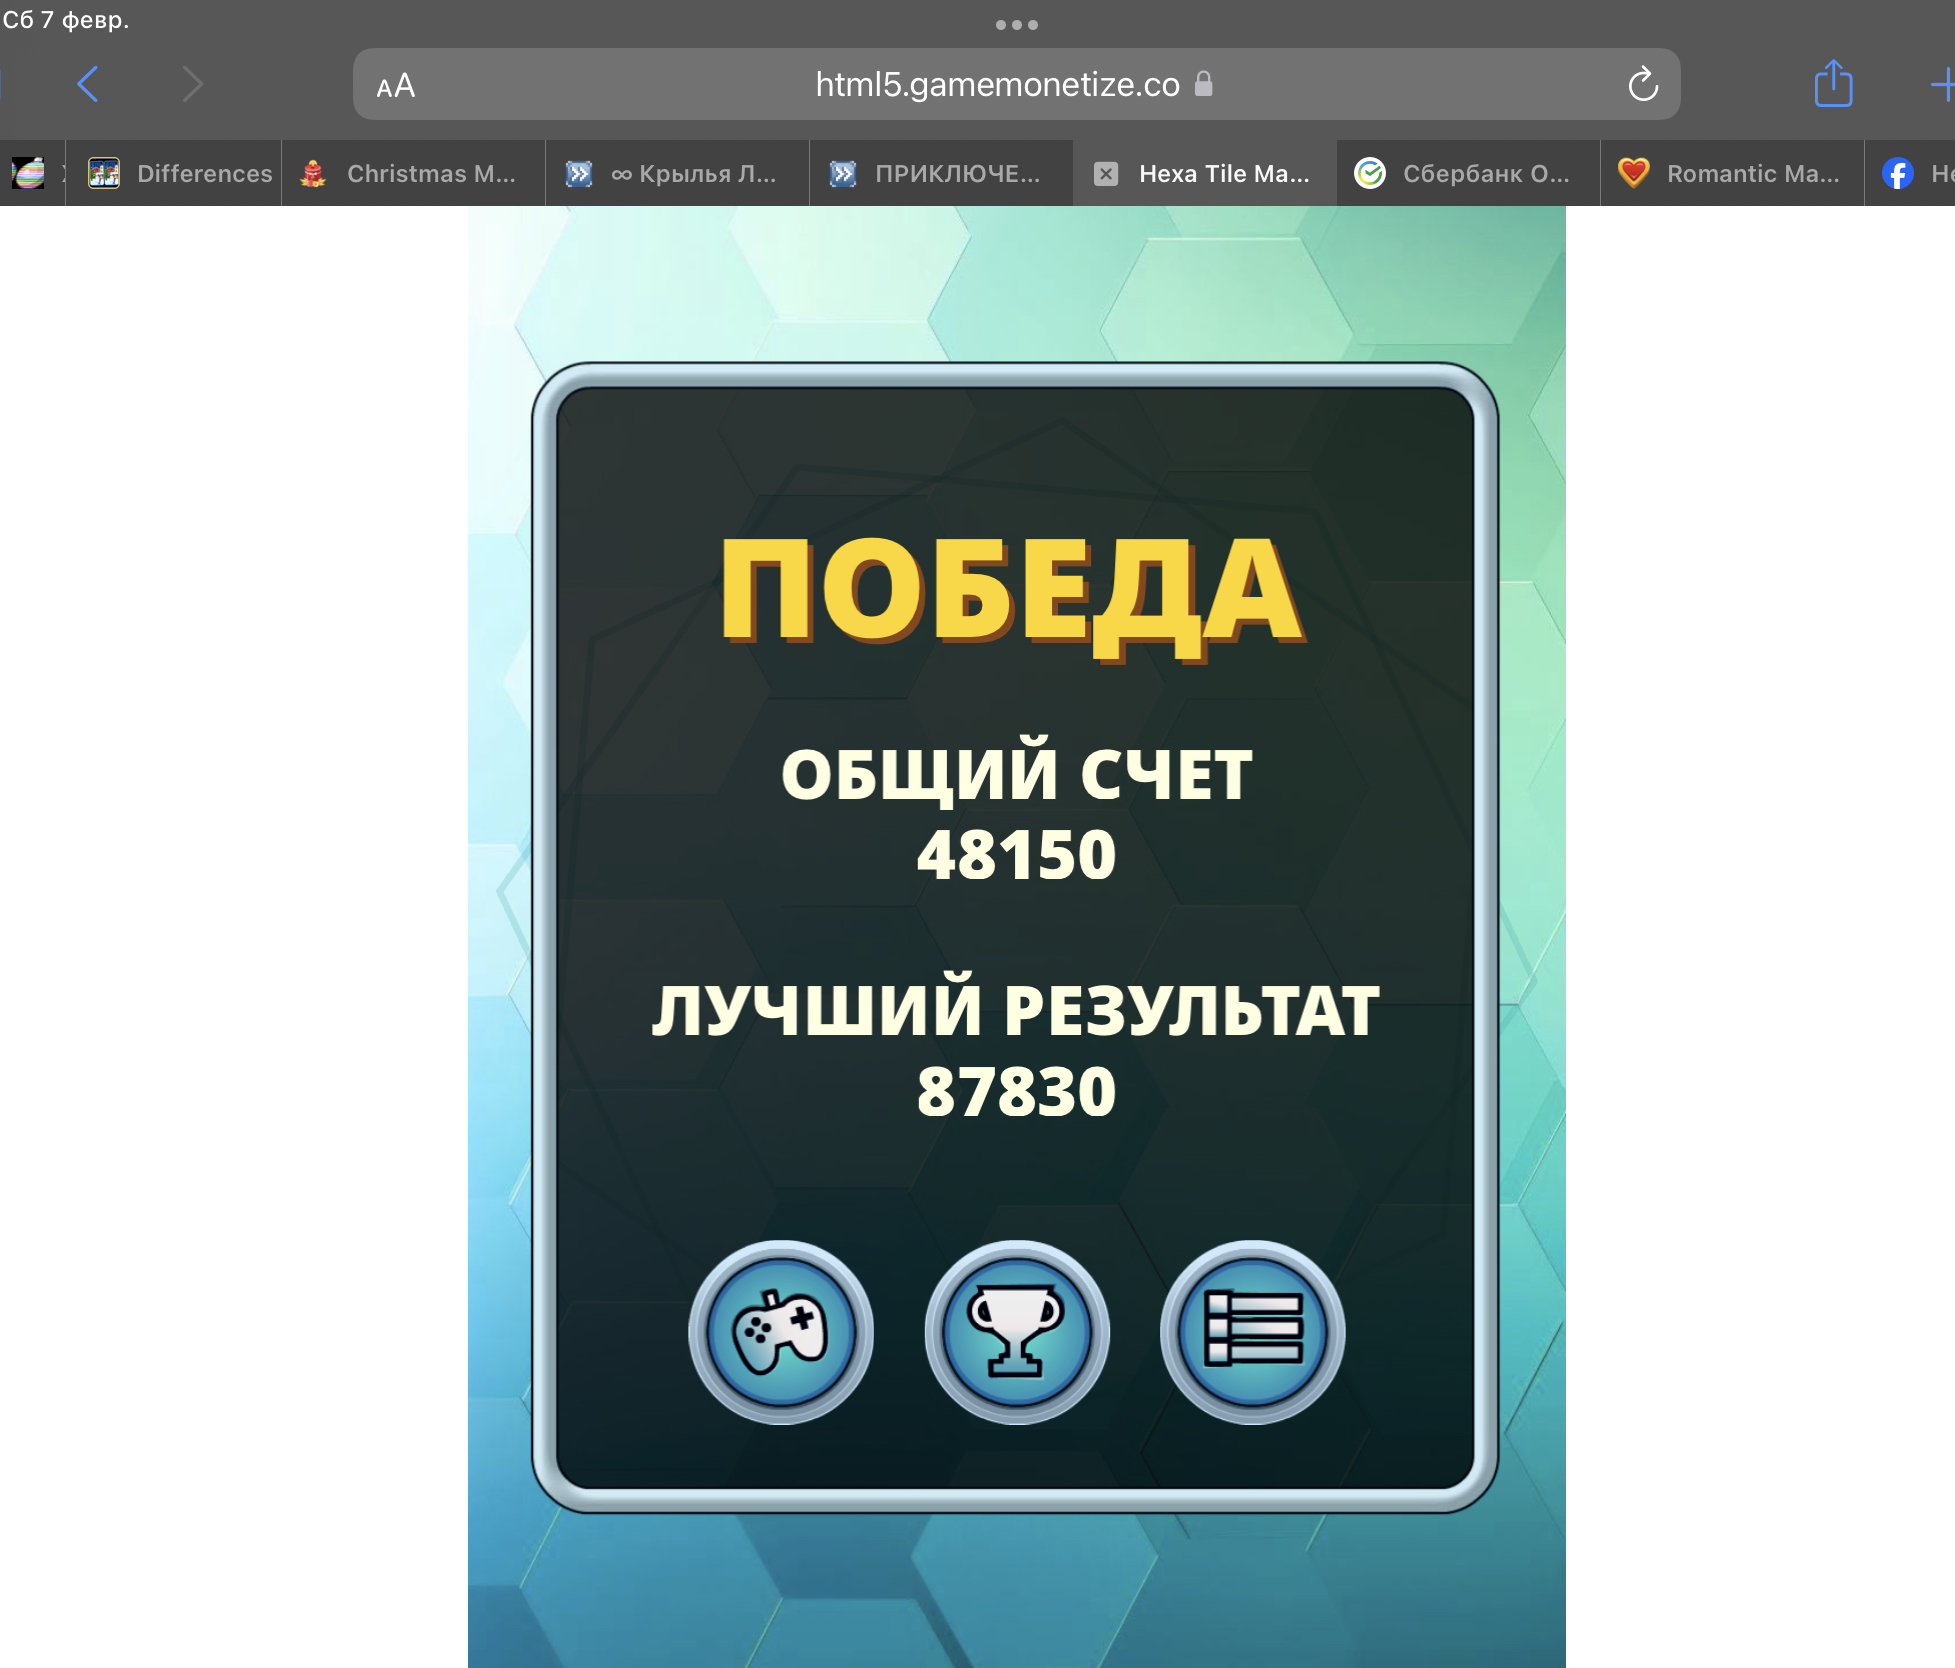Open the AA reader view menu
Image resolution: width=1955 pixels, height=1668 pixels.
pos(396,86)
